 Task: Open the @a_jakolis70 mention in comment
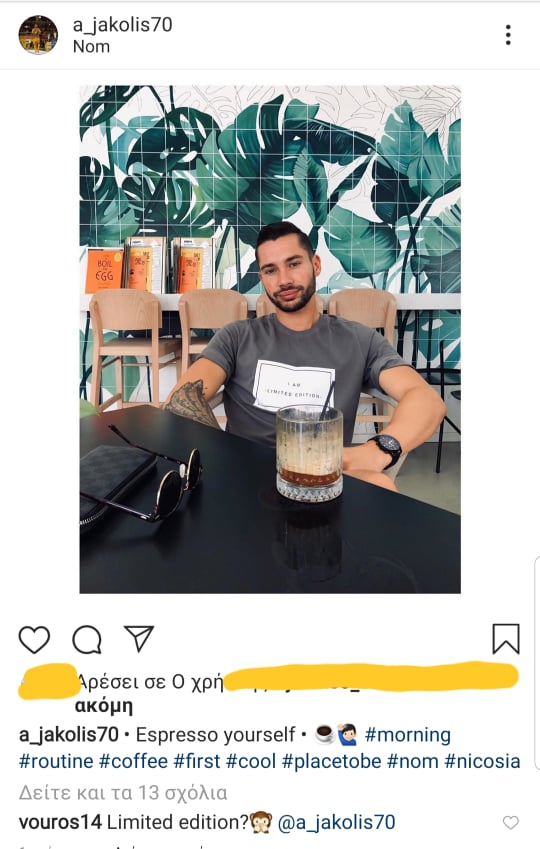[x=336, y=822]
